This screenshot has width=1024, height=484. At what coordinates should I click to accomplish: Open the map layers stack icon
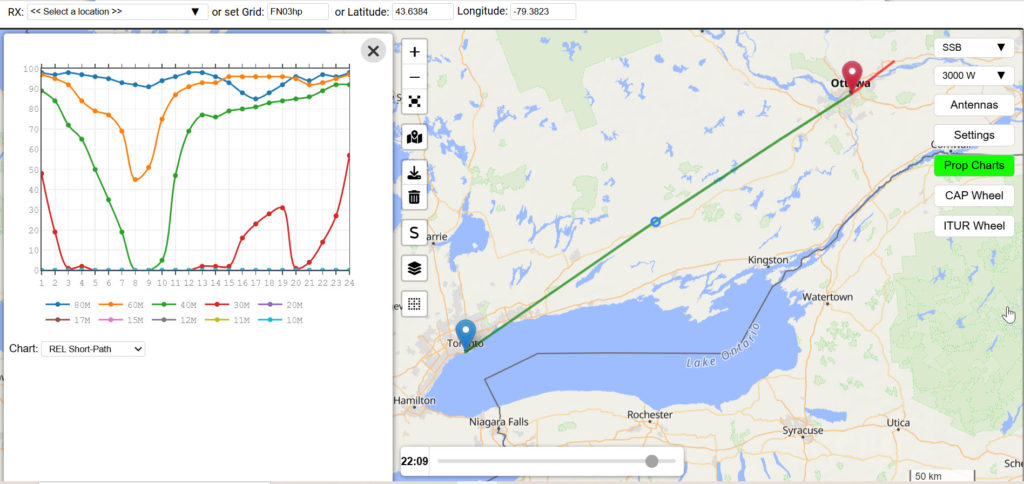(x=414, y=268)
